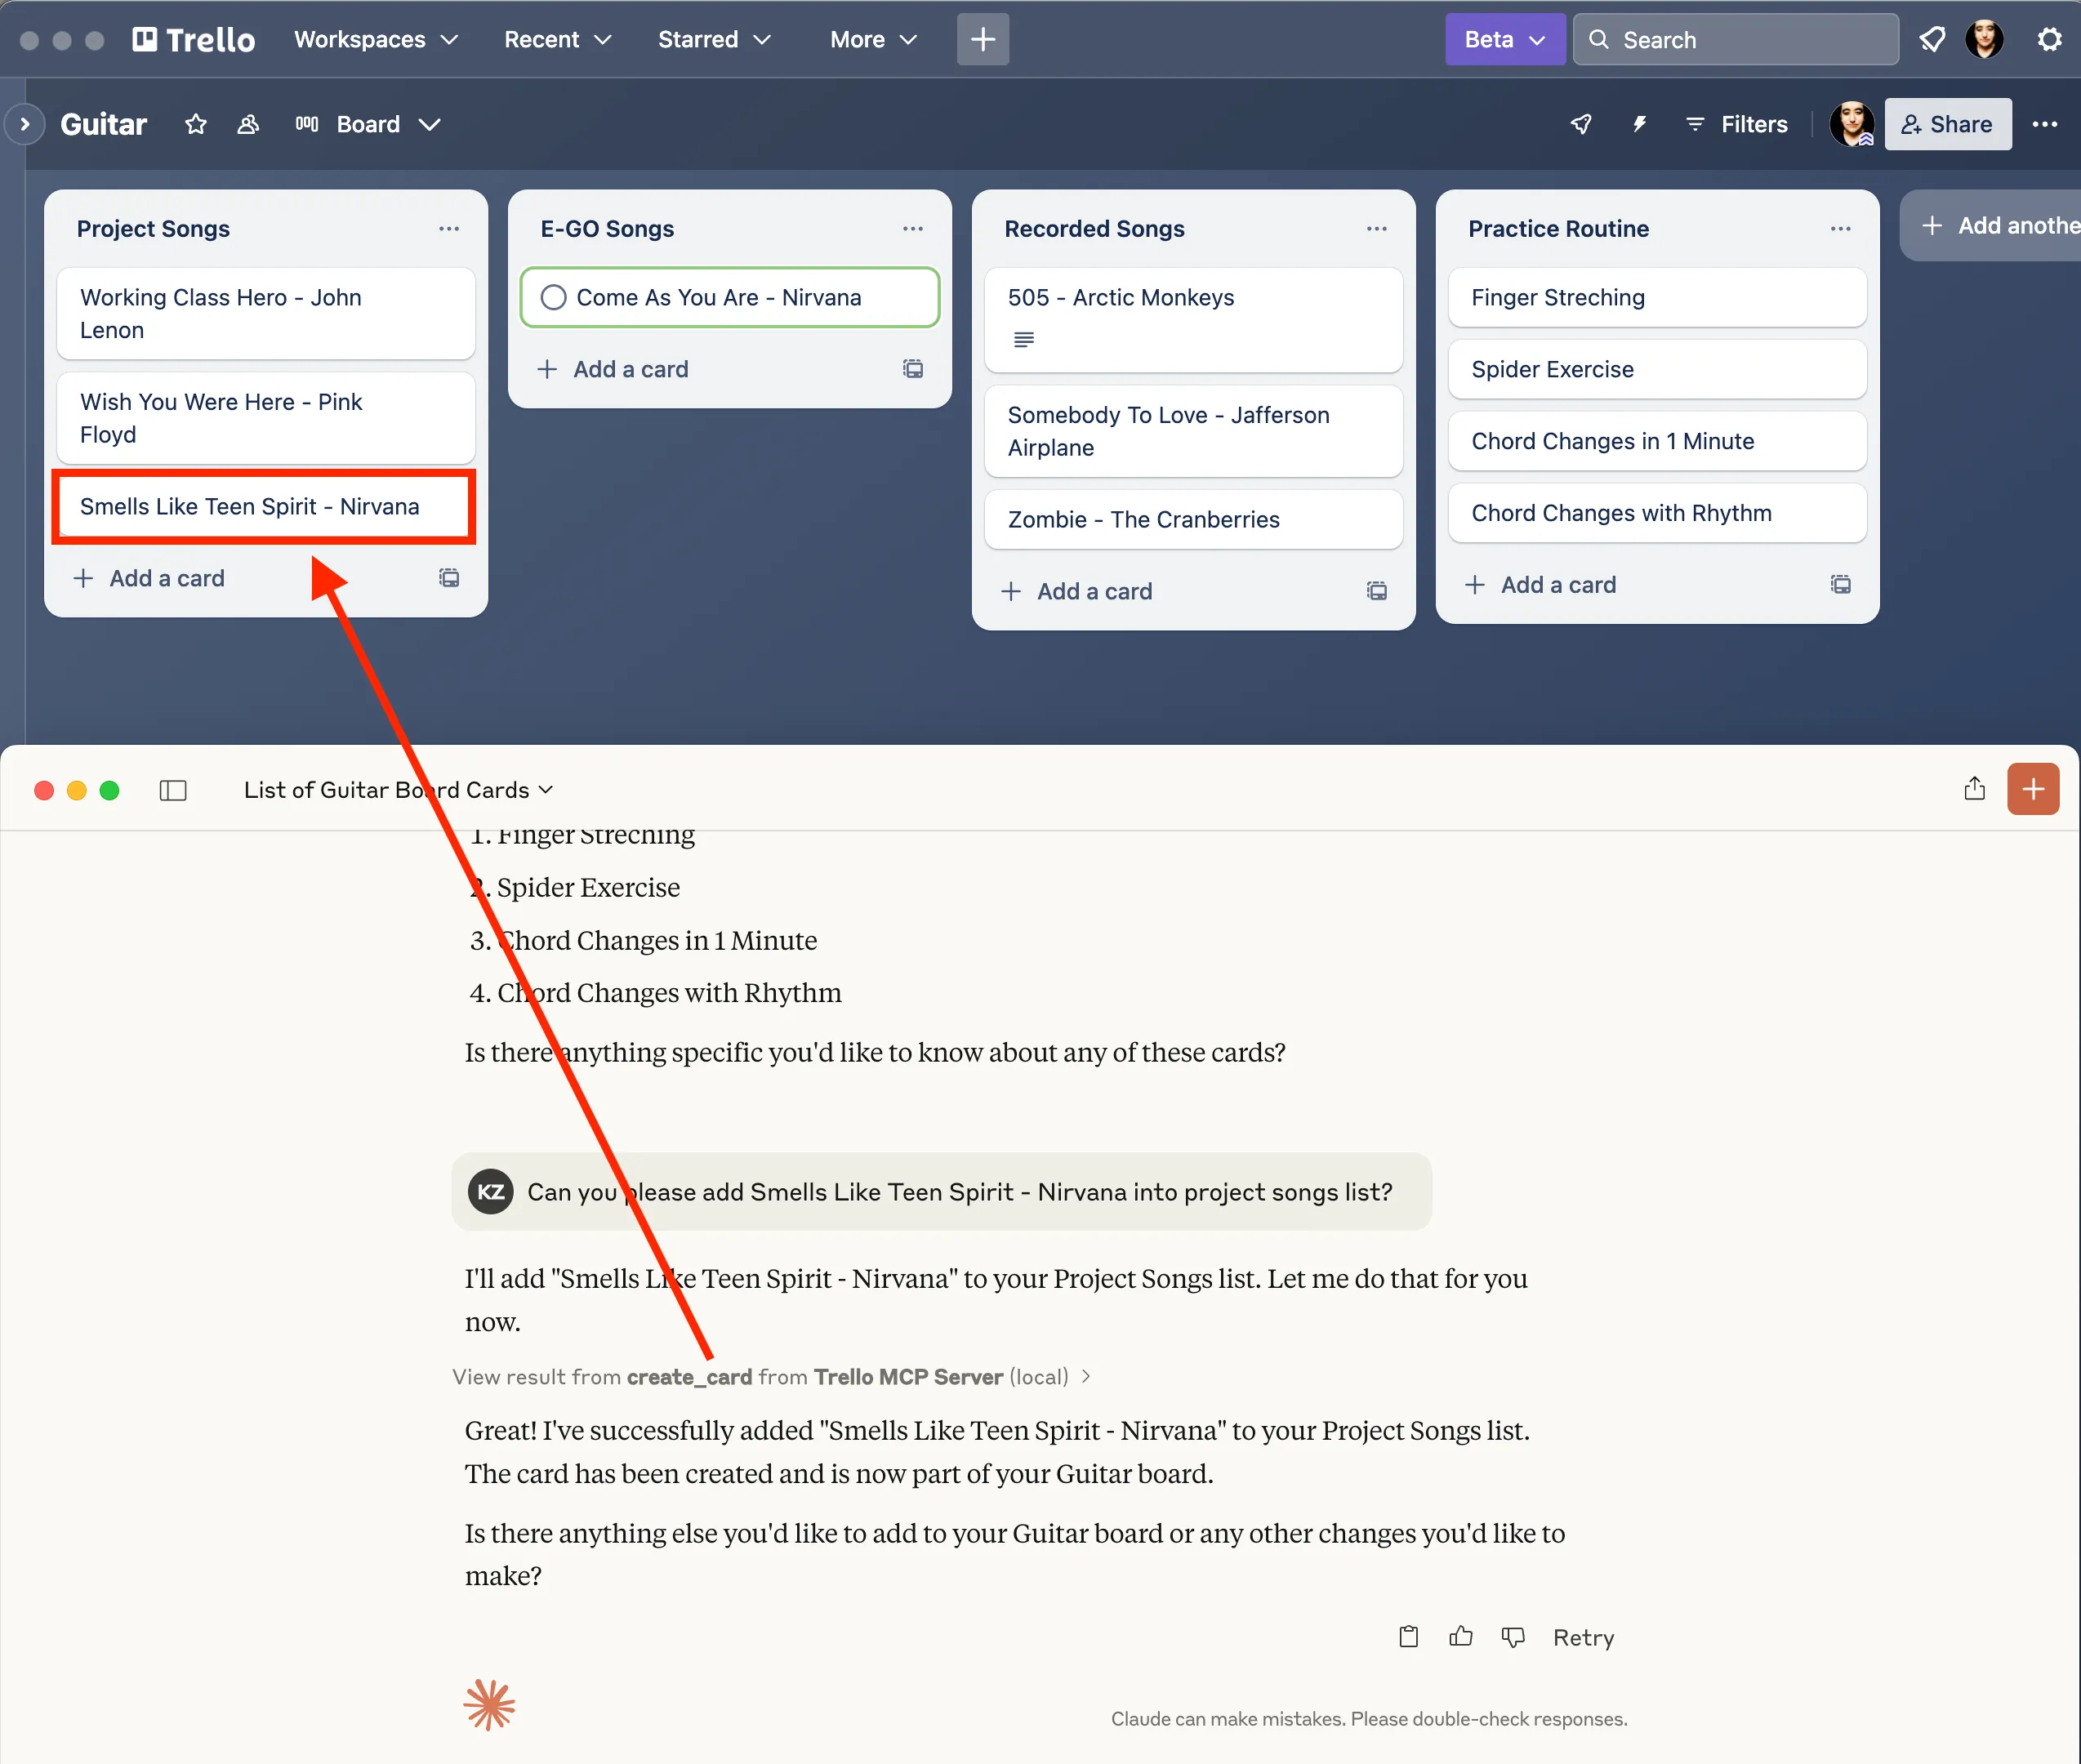2081x1764 pixels.
Task: Mark Come As You Are card complete
Action: (x=553, y=297)
